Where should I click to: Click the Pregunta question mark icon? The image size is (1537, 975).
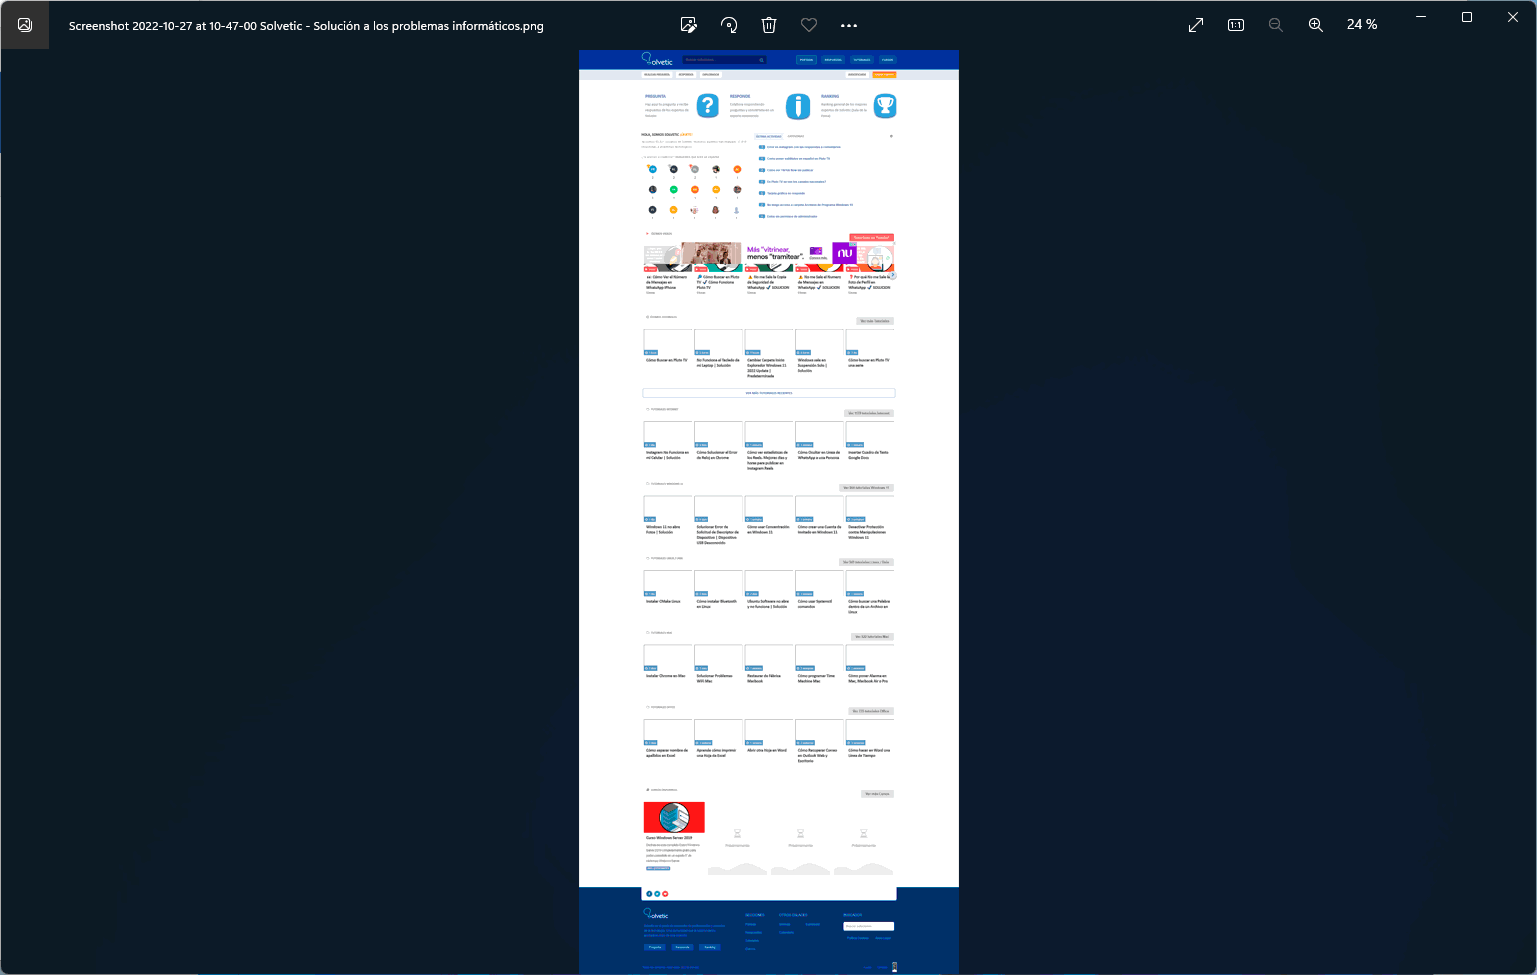[x=709, y=106]
